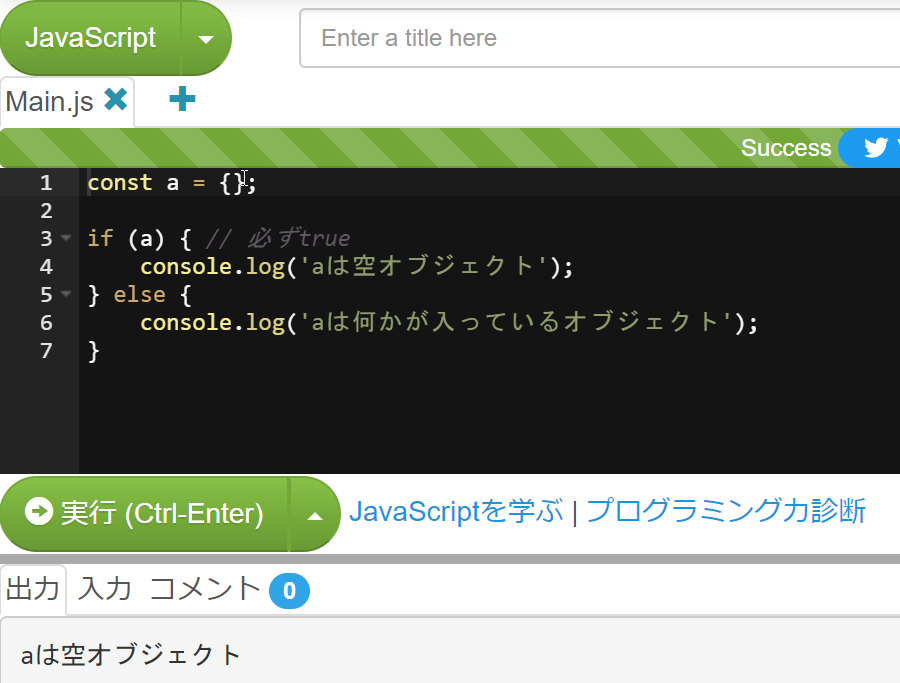The image size is (900, 683).
Task: Click line number 6 in gutter
Action: 46,323
